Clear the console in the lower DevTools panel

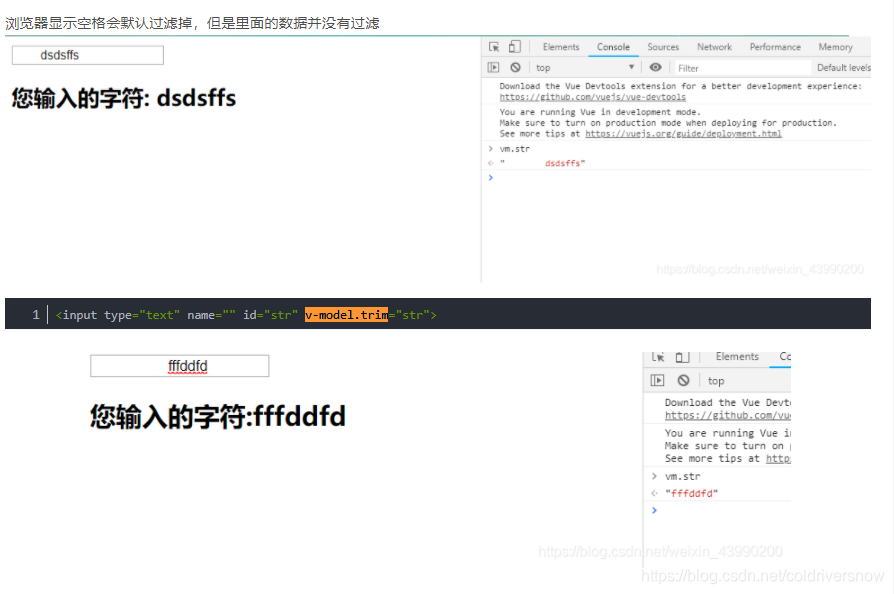[682, 380]
